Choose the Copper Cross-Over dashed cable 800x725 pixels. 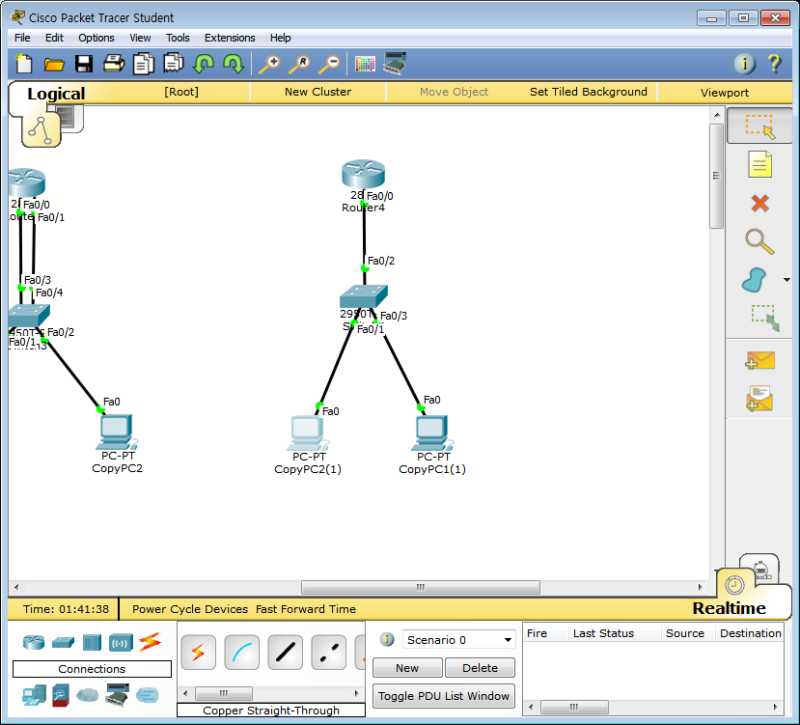click(x=329, y=652)
